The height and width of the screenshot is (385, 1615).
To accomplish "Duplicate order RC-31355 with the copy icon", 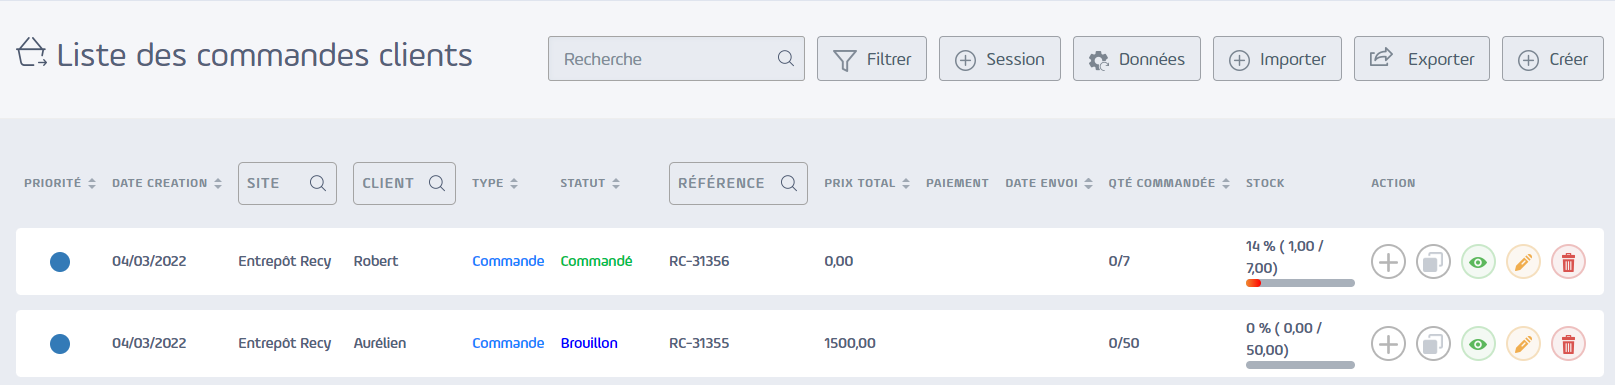I will (x=1433, y=344).
